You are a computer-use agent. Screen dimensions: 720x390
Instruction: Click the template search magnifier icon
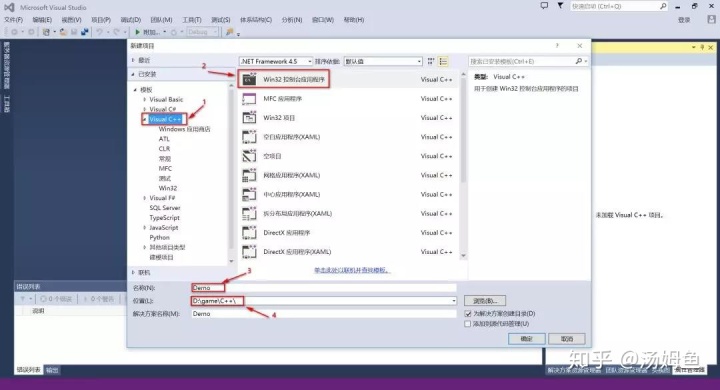tap(579, 61)
